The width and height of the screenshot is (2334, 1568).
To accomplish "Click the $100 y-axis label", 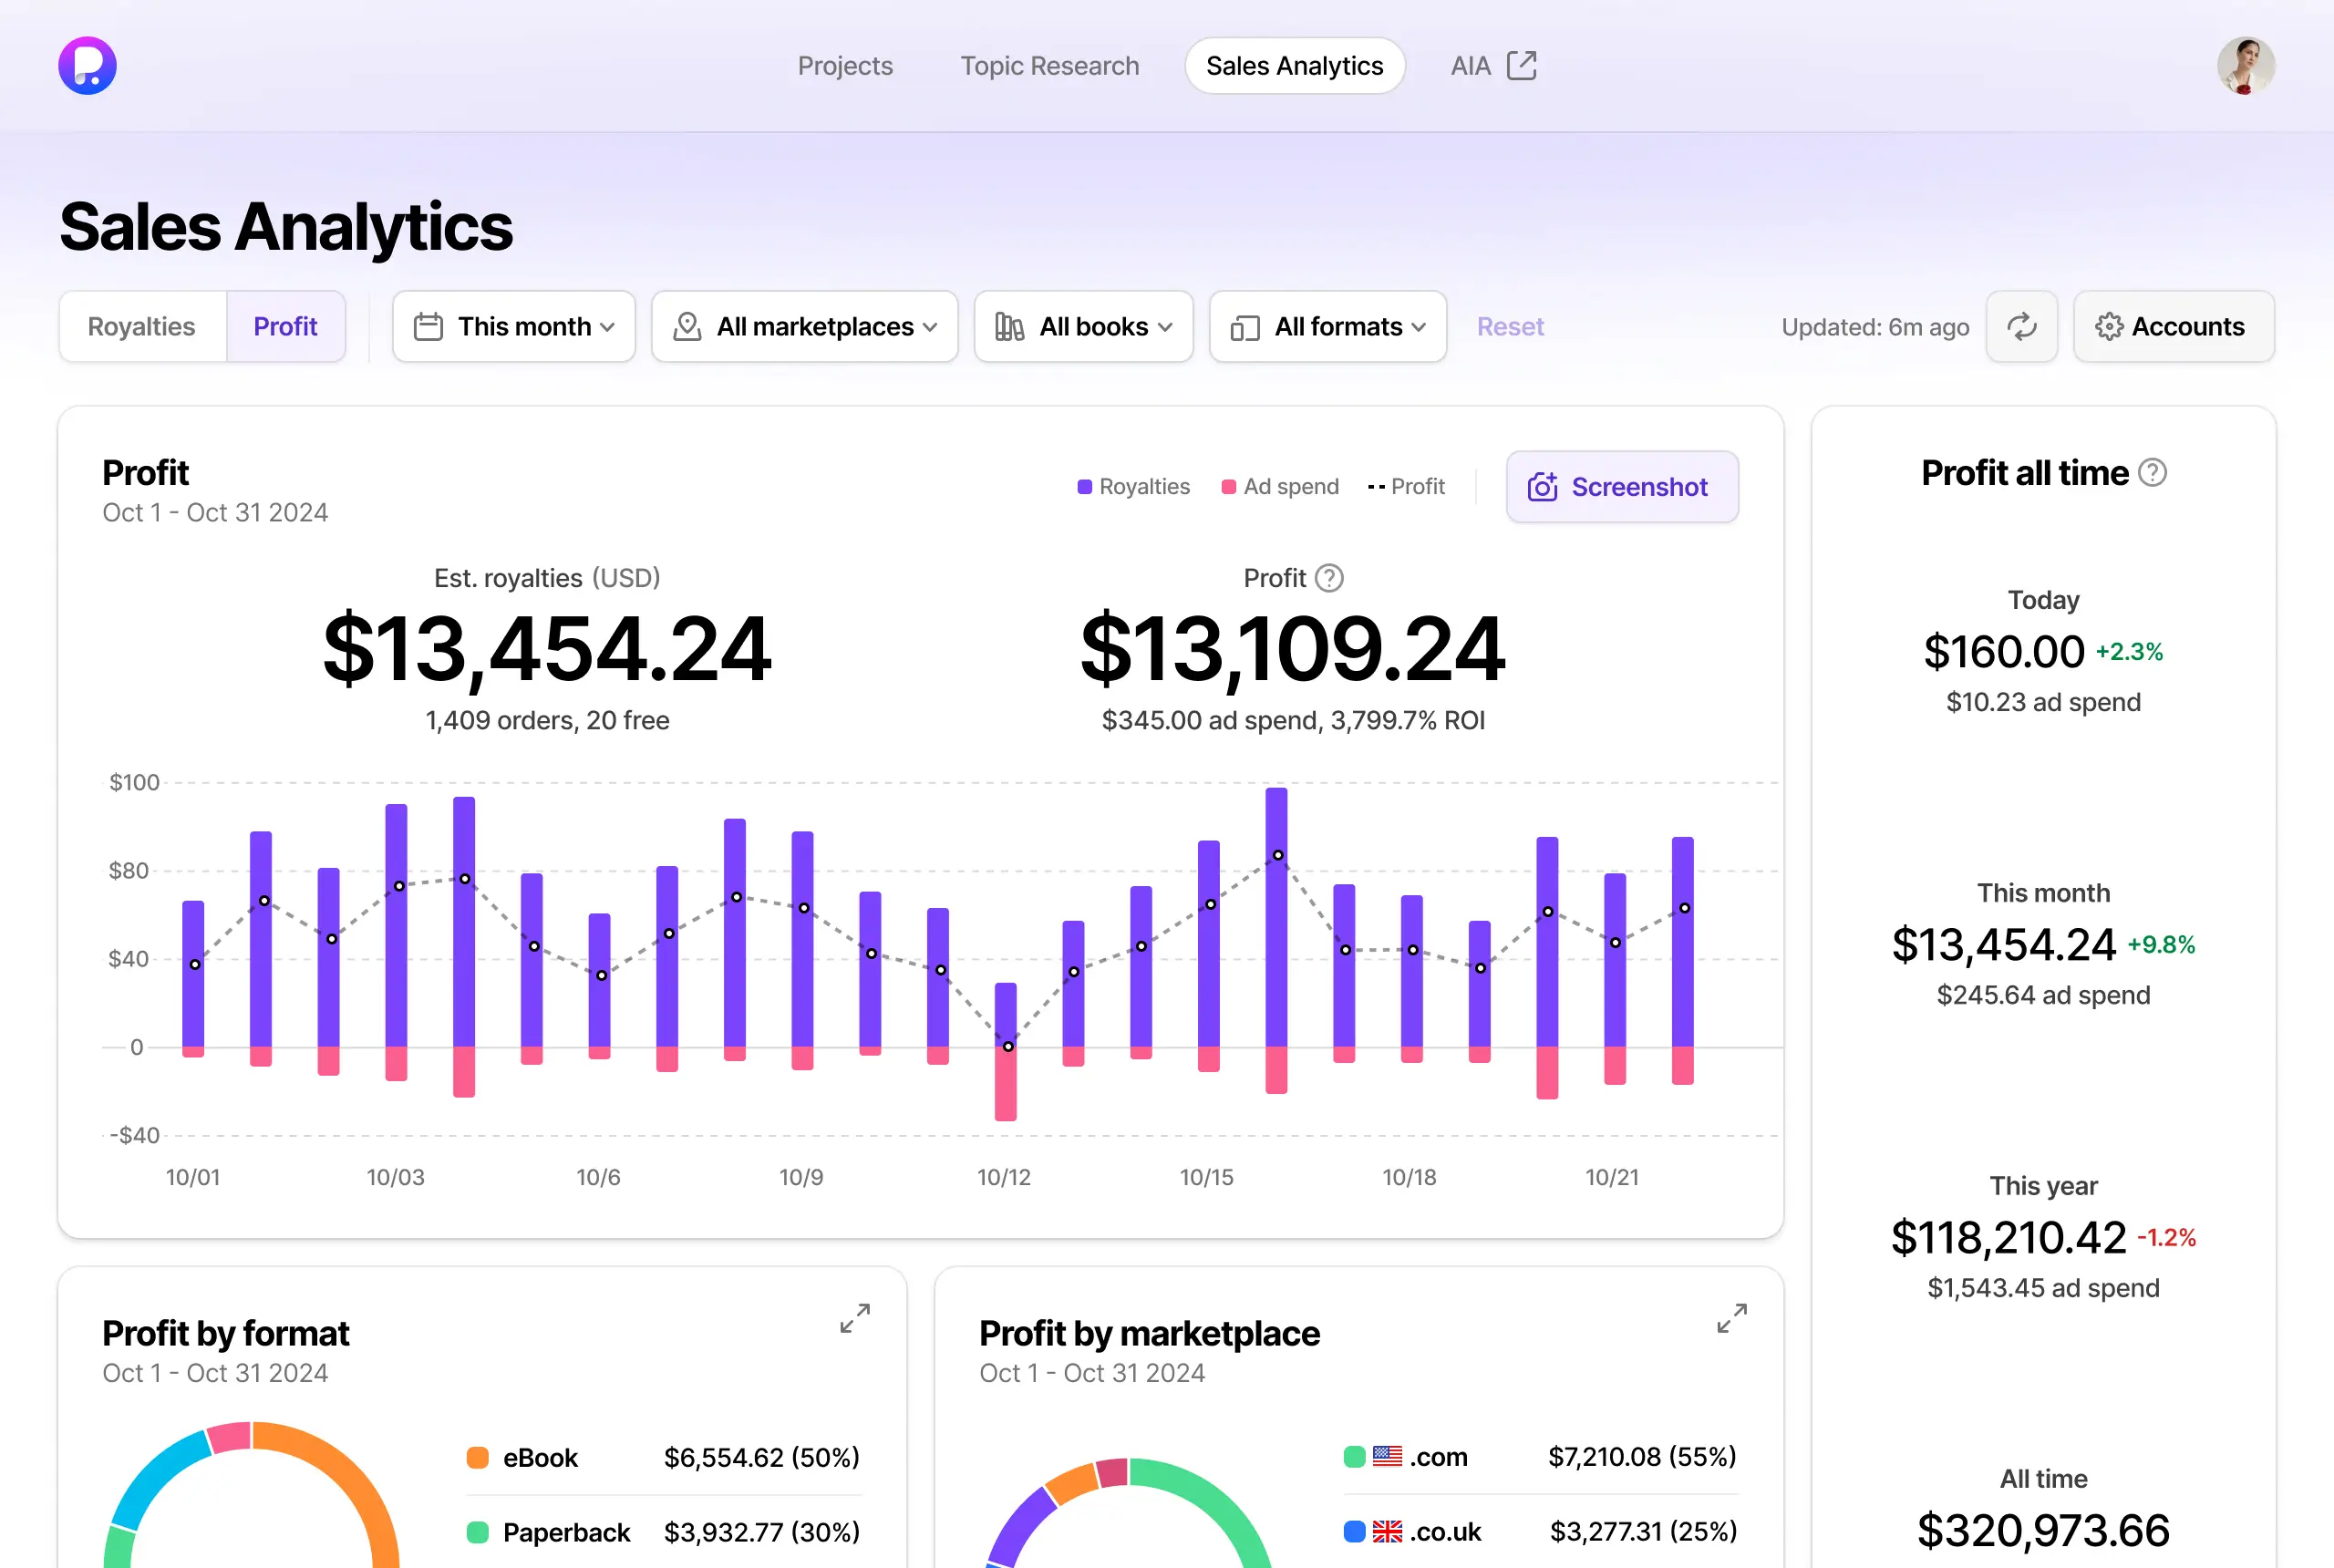I will [x=134, y=783].
